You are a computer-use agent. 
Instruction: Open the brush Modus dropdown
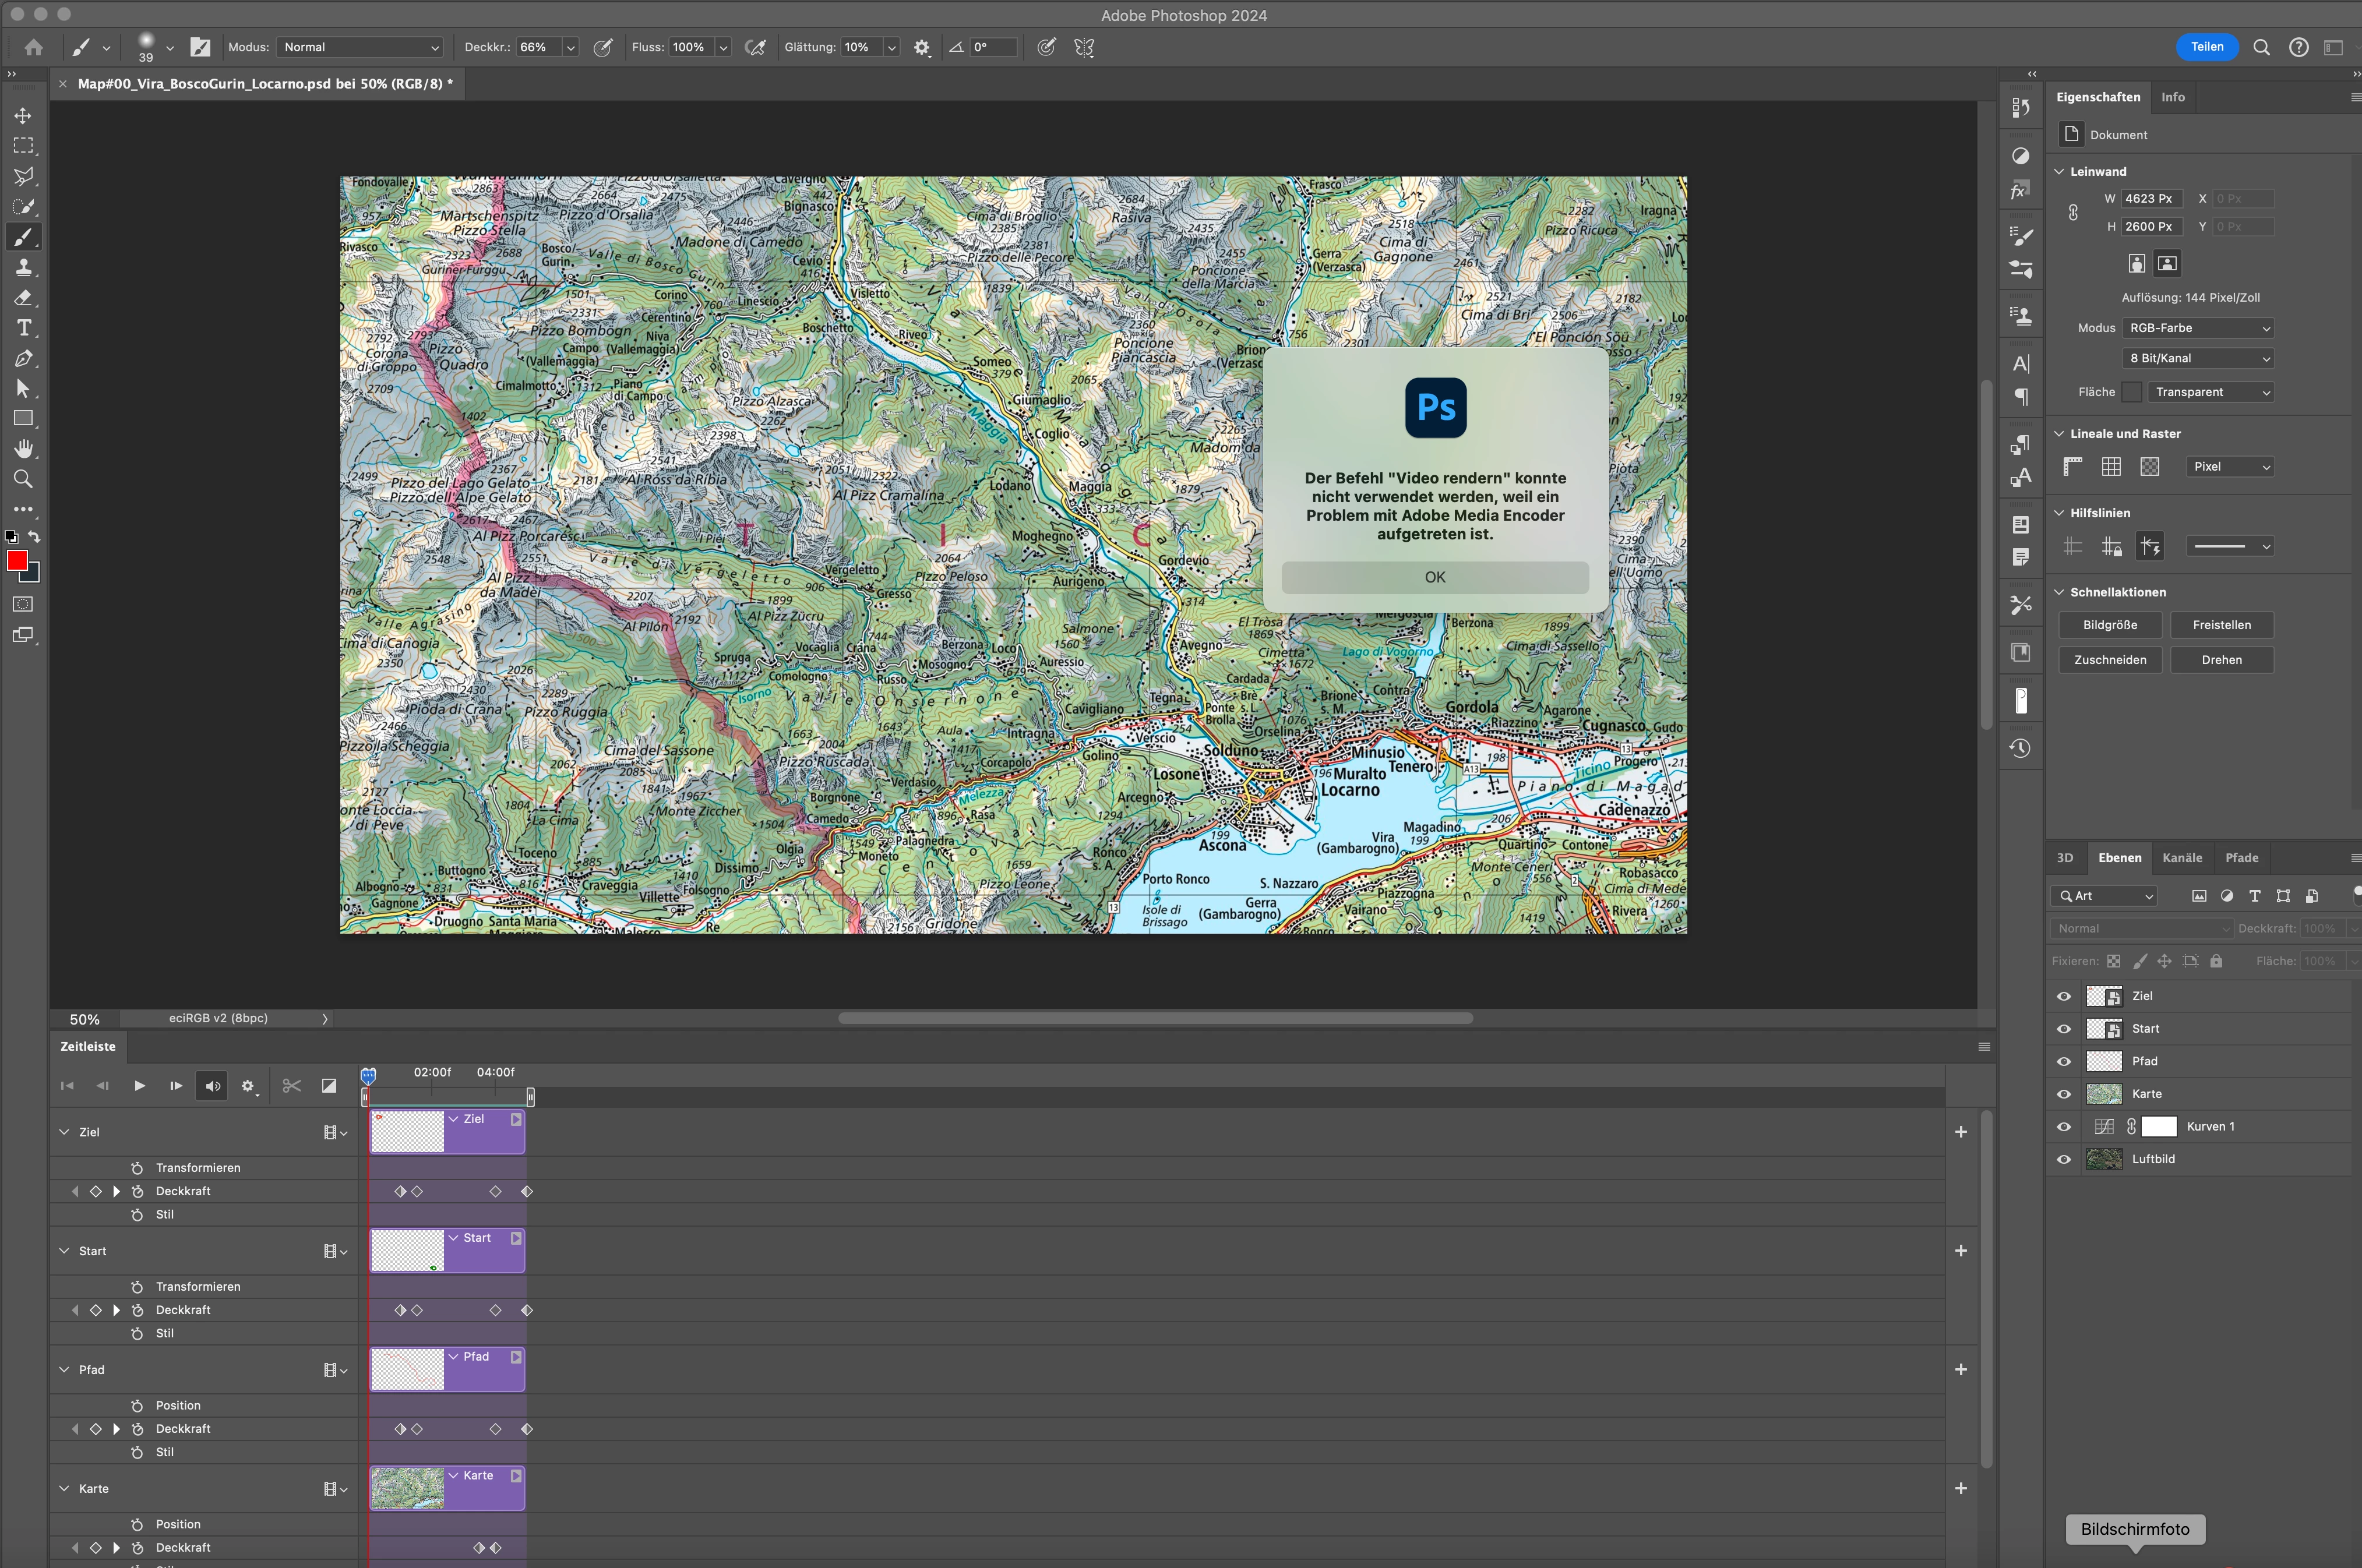tap(359, 47)
